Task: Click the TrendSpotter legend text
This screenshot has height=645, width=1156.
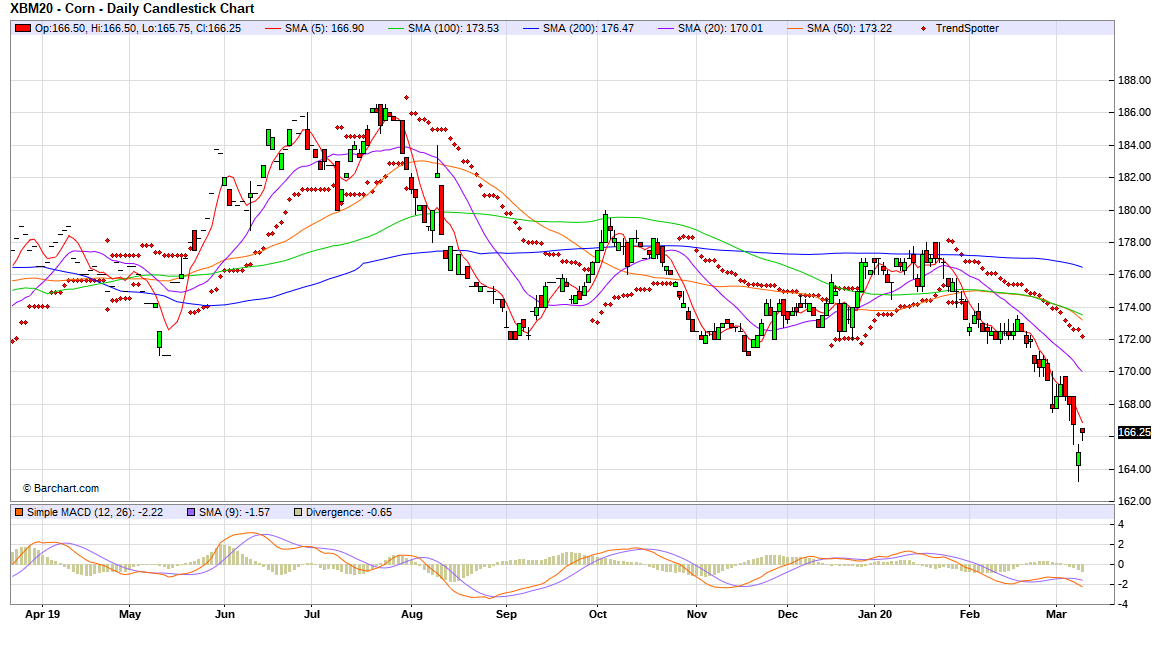Action: [x=966, y=28]
